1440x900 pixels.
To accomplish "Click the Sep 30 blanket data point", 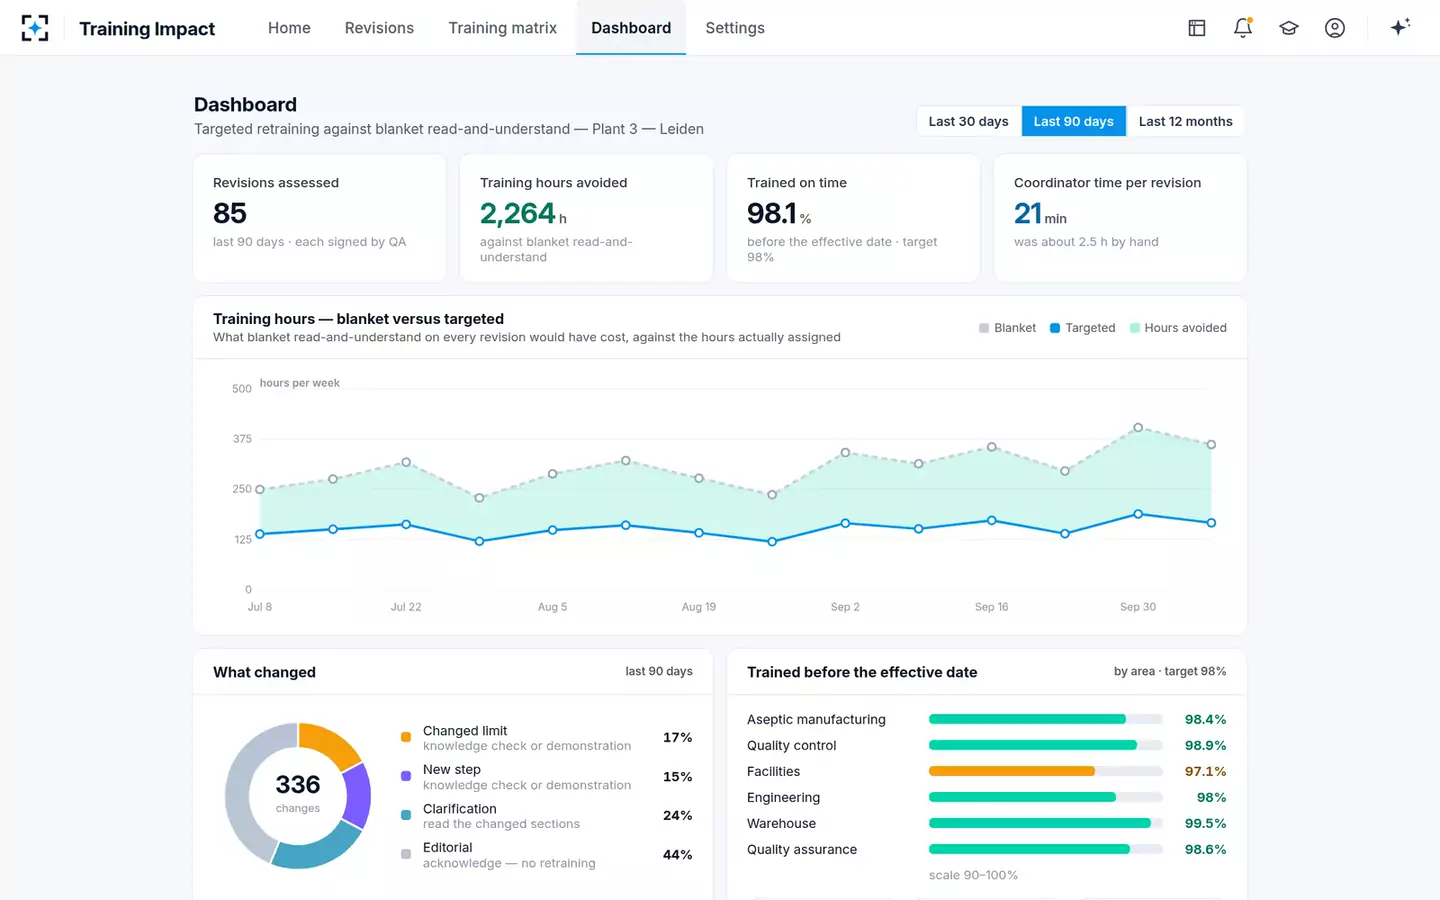I will (1138, 427).
